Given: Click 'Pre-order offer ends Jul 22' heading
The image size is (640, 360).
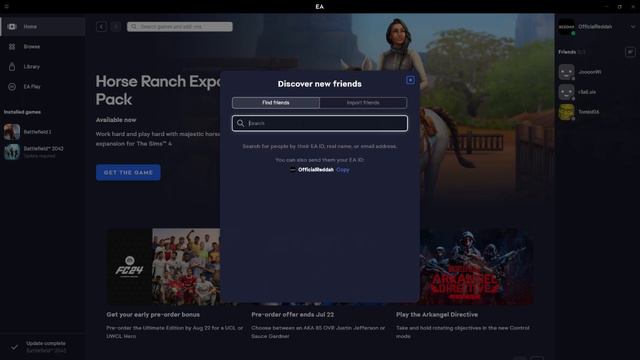Looking at the screenshot, I should coord(293,315).
